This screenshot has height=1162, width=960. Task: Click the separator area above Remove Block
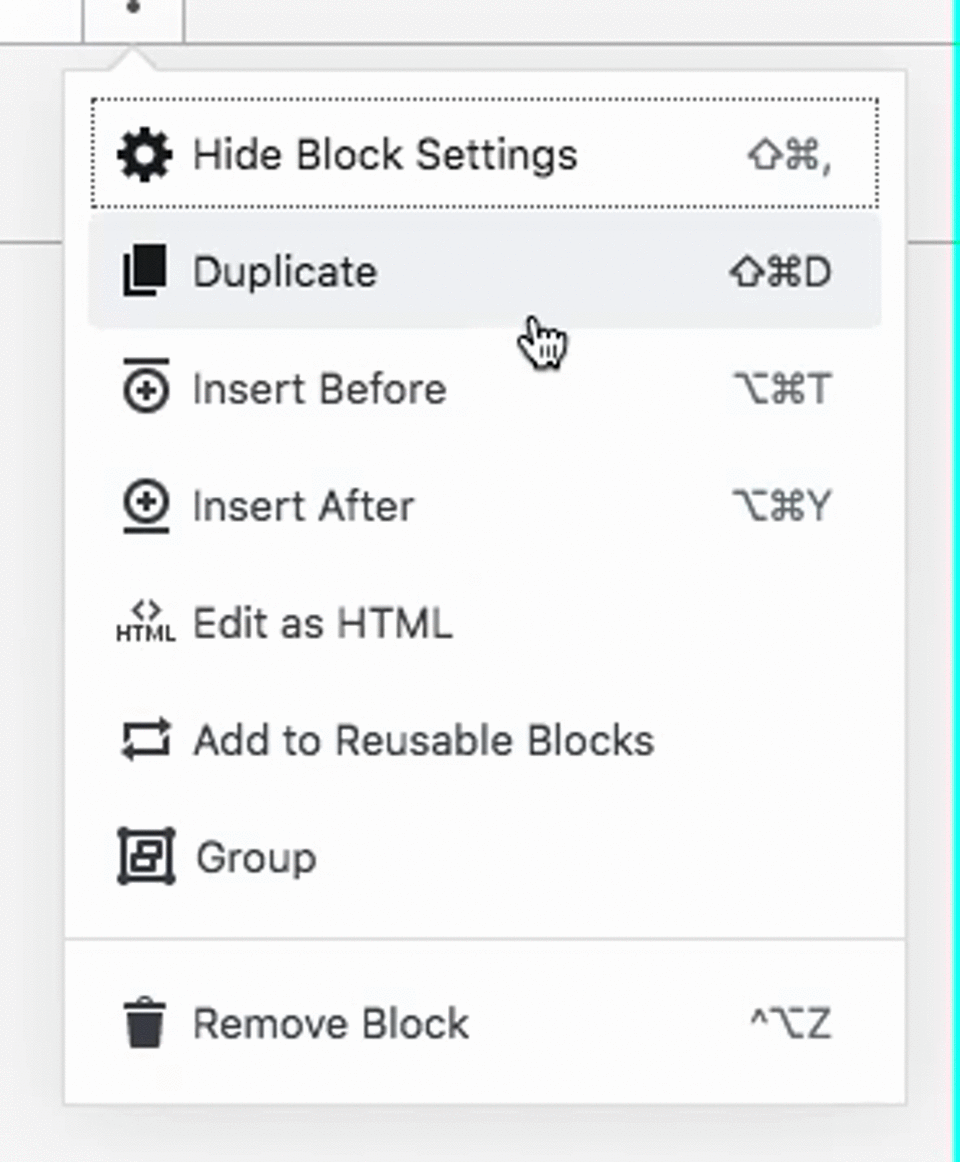[485, 938]
